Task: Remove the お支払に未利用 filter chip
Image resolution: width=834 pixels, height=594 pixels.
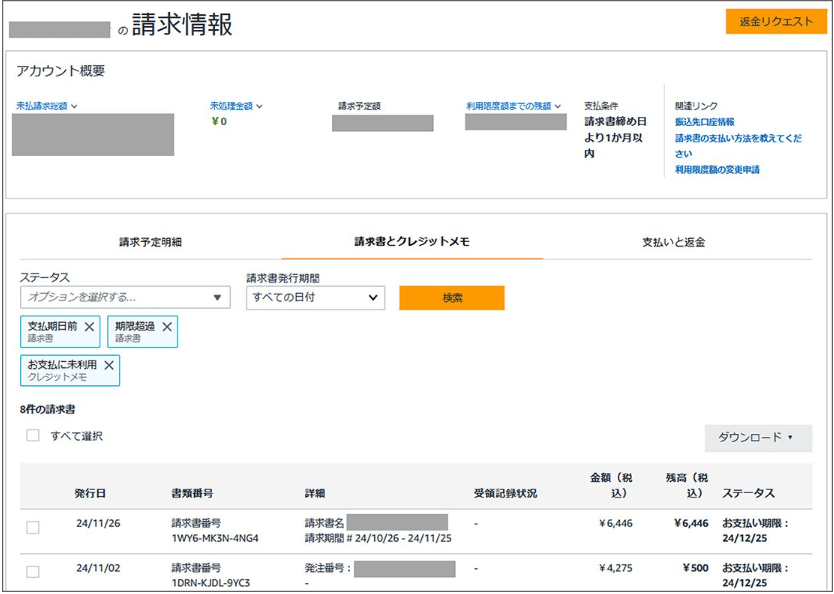Action: (x=109, y=365)
